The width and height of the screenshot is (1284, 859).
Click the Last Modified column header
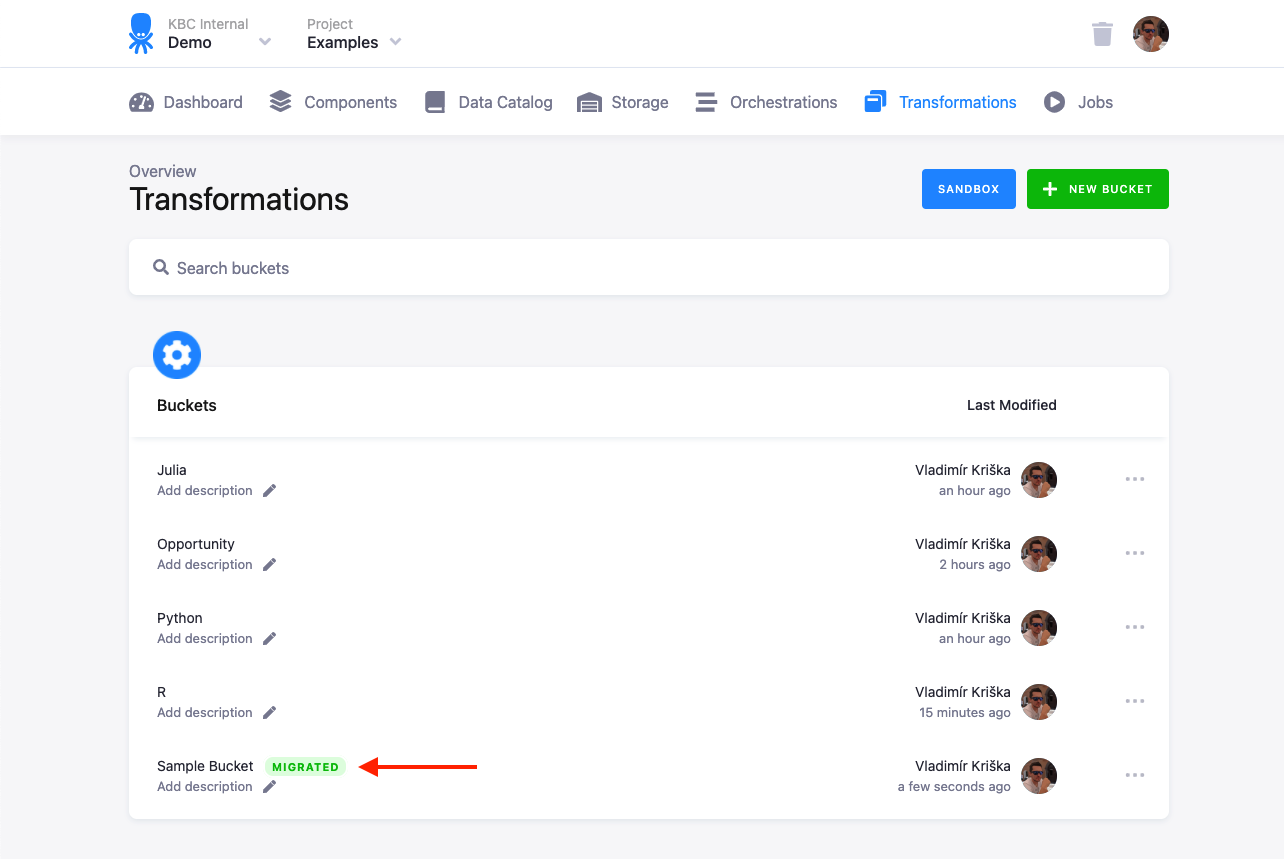point(1011,405)
